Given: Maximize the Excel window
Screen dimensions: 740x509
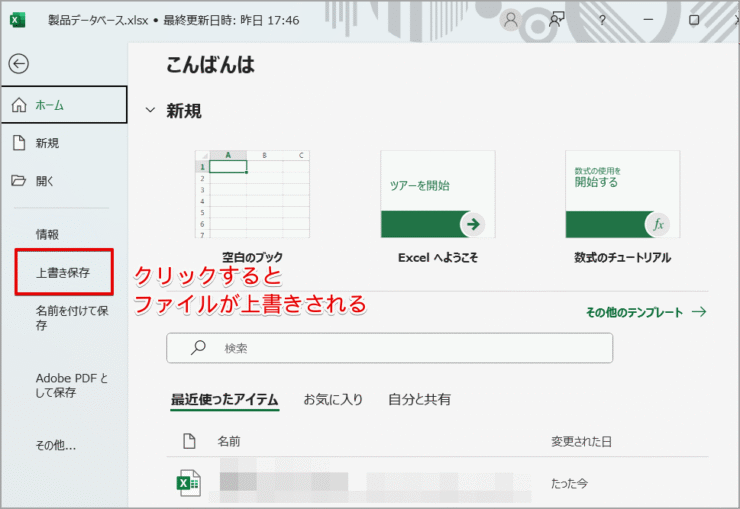Looking at the screenshot, I should [694, 20].
